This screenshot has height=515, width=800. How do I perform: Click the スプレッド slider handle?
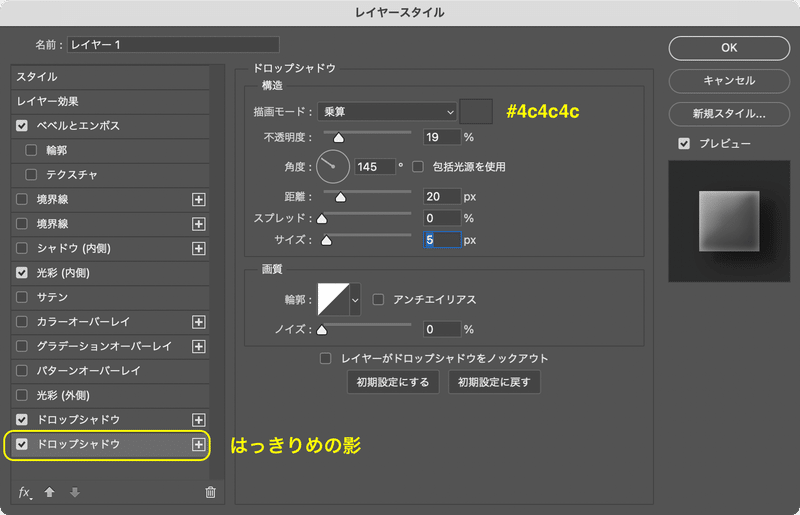click(321, 218)
